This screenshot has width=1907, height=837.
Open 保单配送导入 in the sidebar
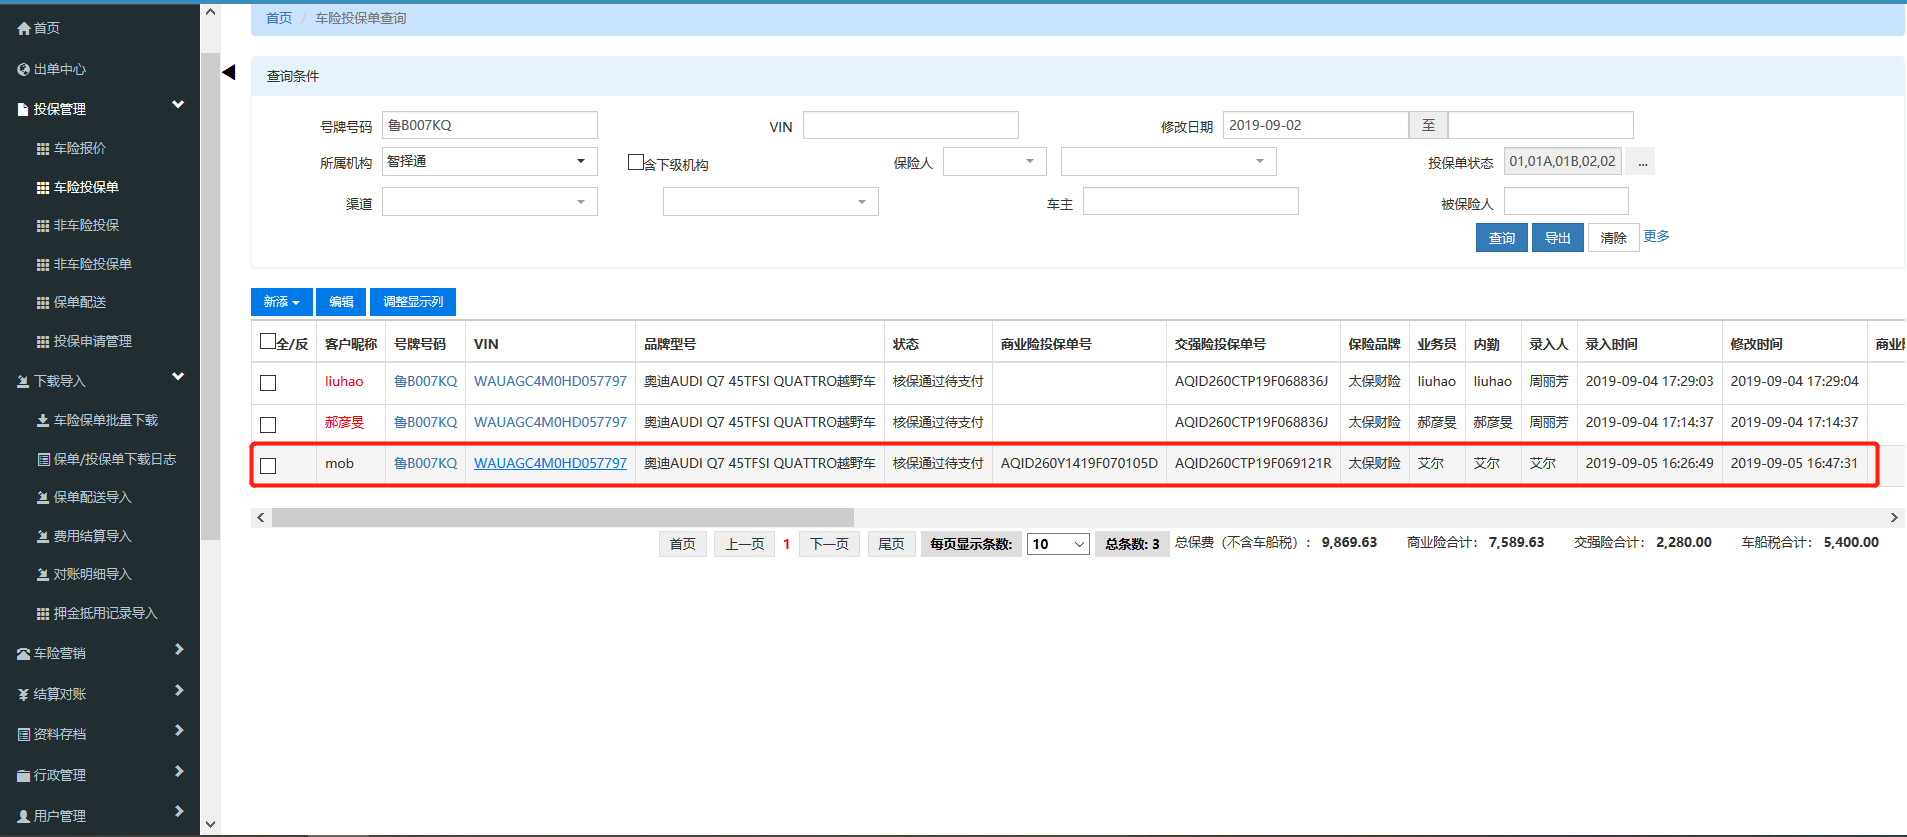pos(93,498)
